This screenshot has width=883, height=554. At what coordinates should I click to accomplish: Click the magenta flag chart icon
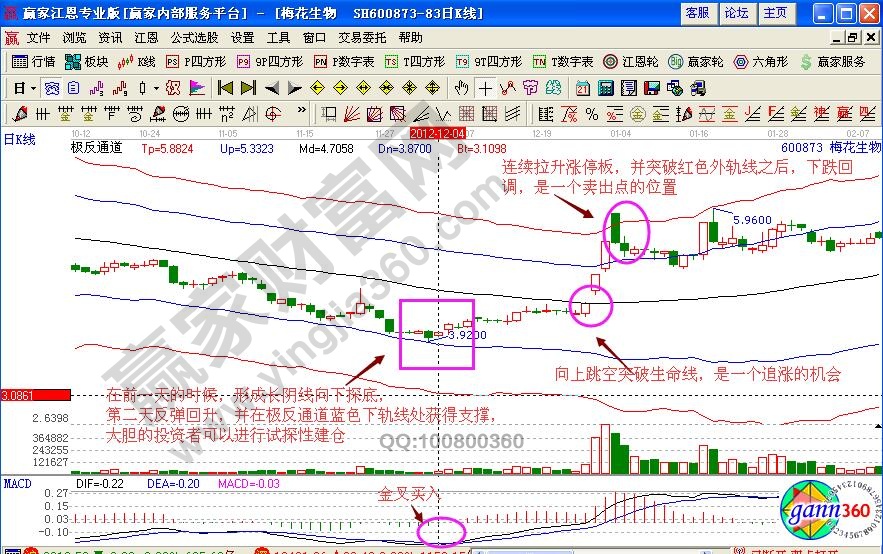click(197, 88)
